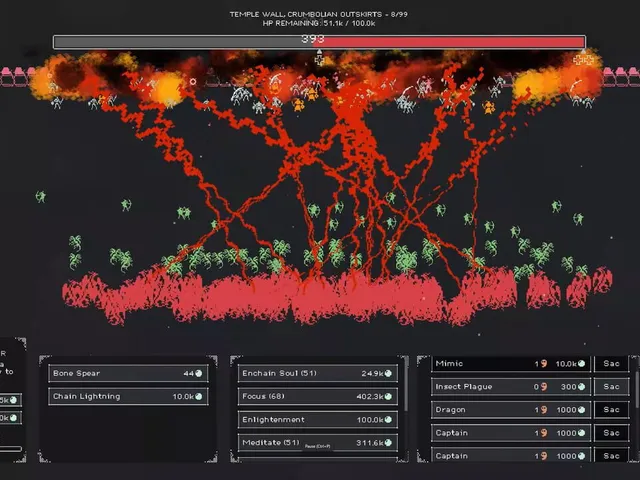Viewport: 640px width, 480px height.
Task: Click the soul orb icon on Enlightenment
Action: coord(388,420)
